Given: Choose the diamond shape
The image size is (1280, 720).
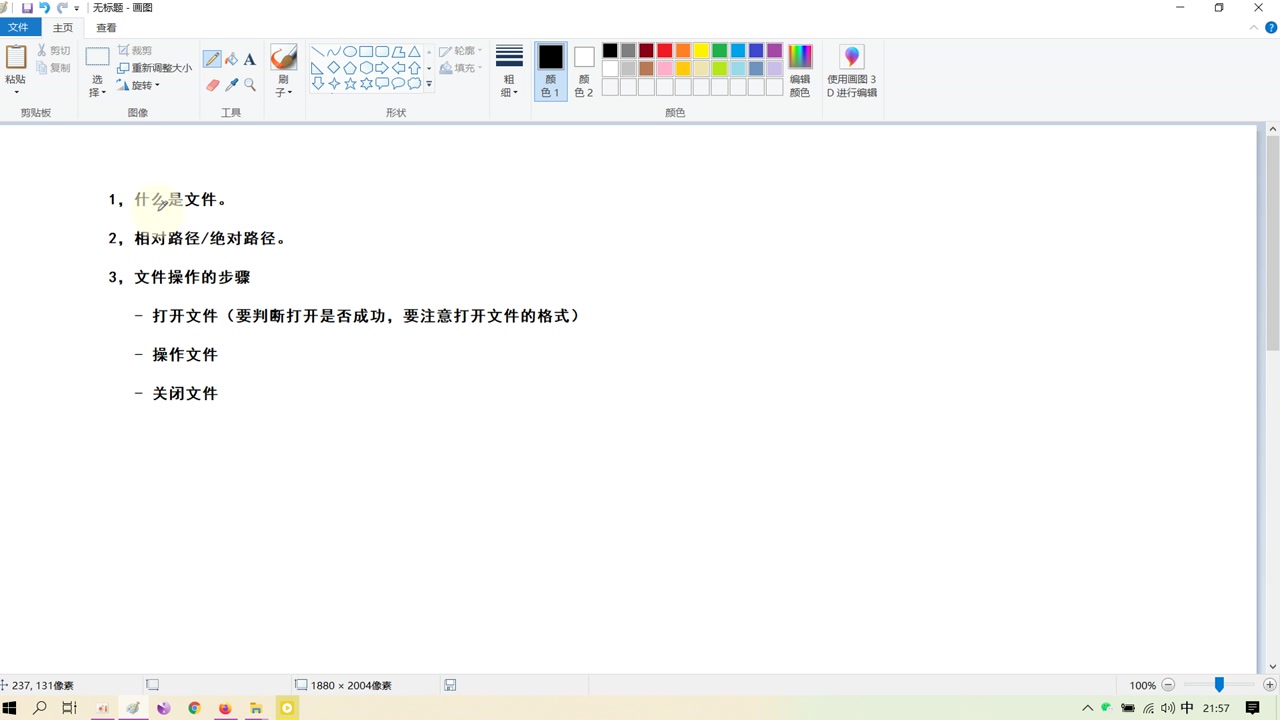Looking at the screenshot, I should click(x=334, y=68).
